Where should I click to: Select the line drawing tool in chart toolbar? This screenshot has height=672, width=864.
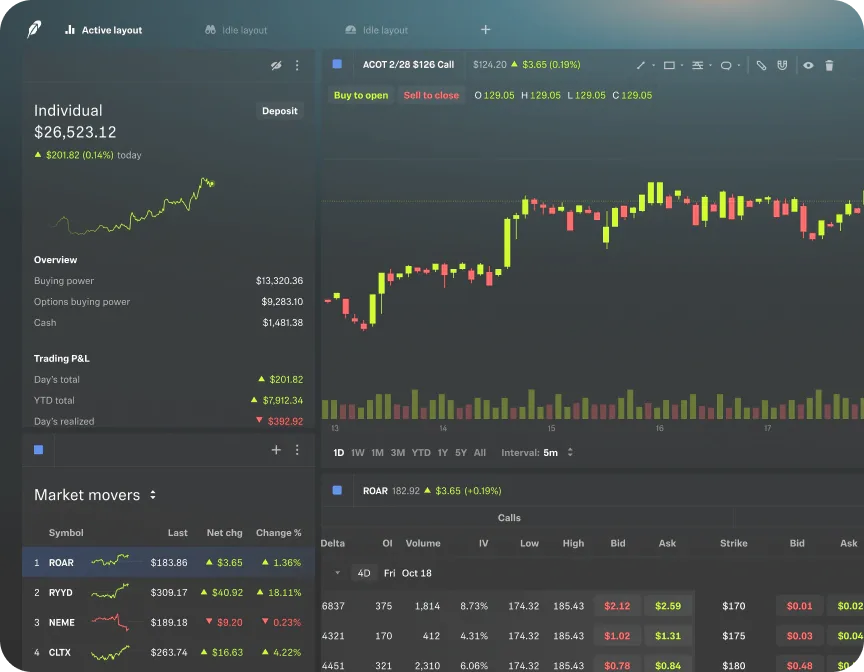coord(640,66)
